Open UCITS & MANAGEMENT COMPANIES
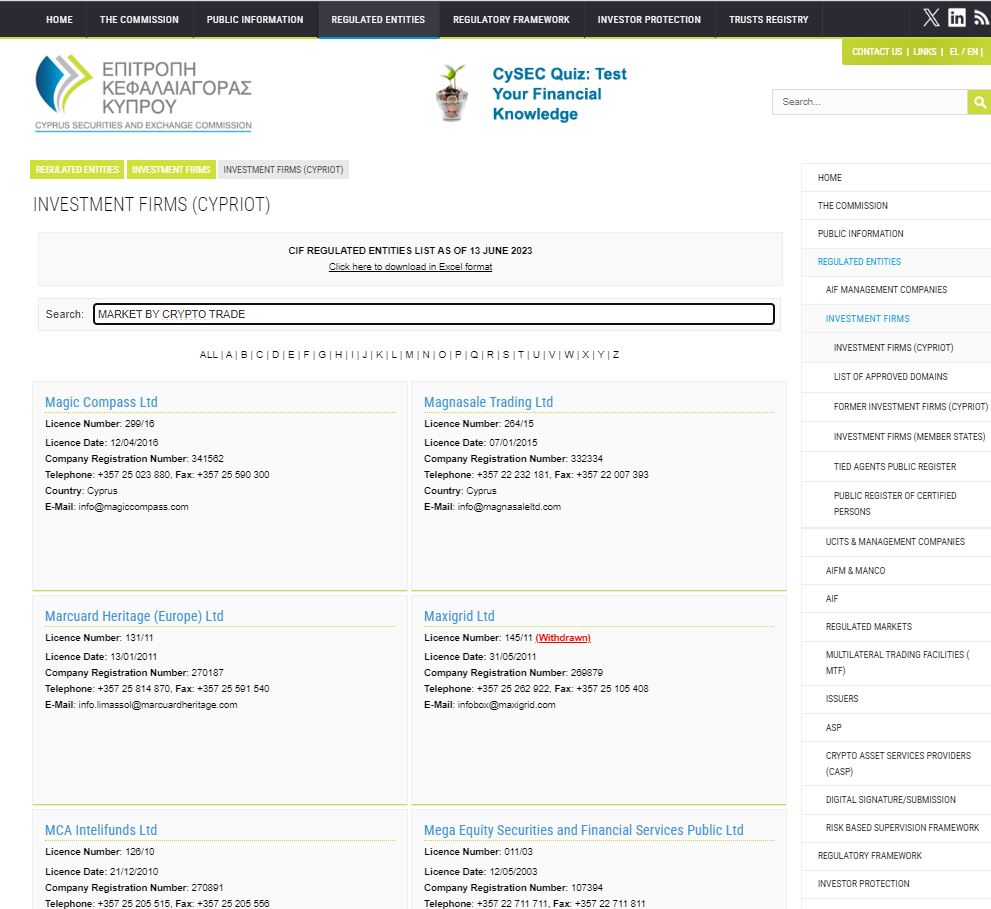 pyautogui.click(x=896, y=542)
